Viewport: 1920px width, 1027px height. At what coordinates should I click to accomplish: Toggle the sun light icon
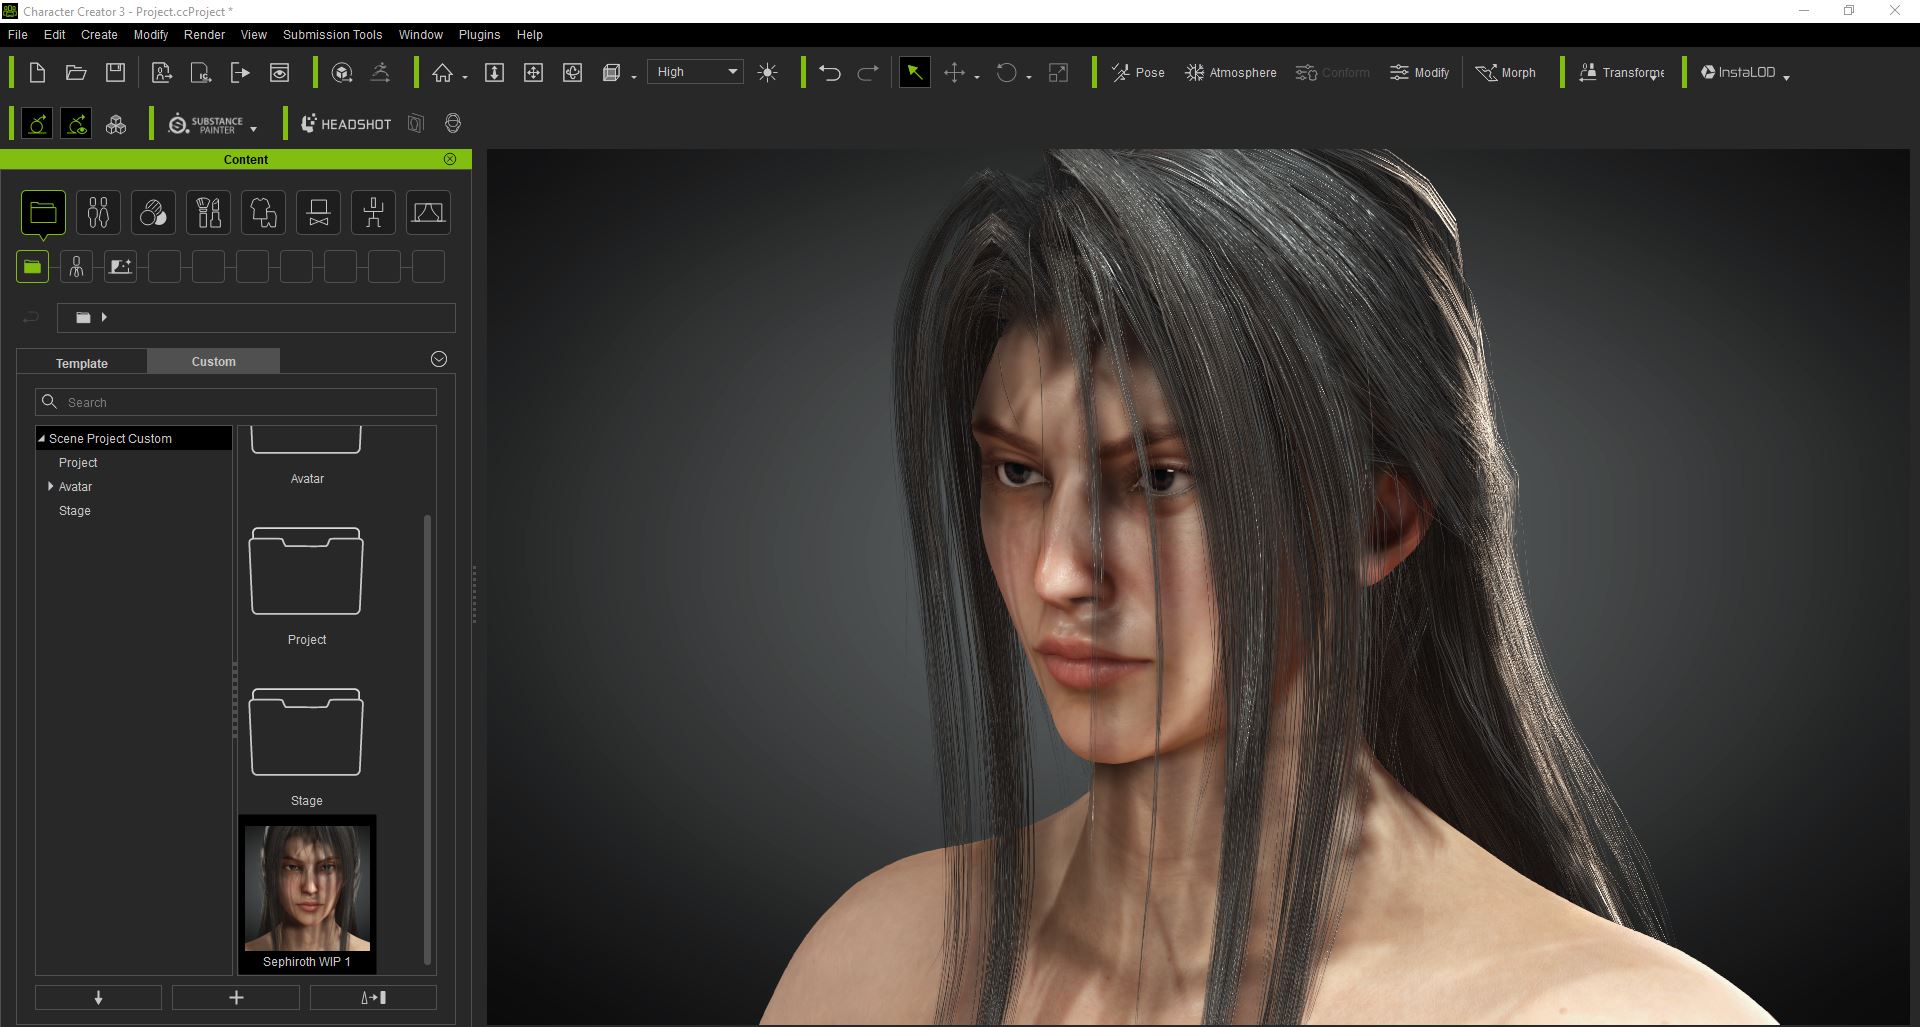[x=767, y=72]
